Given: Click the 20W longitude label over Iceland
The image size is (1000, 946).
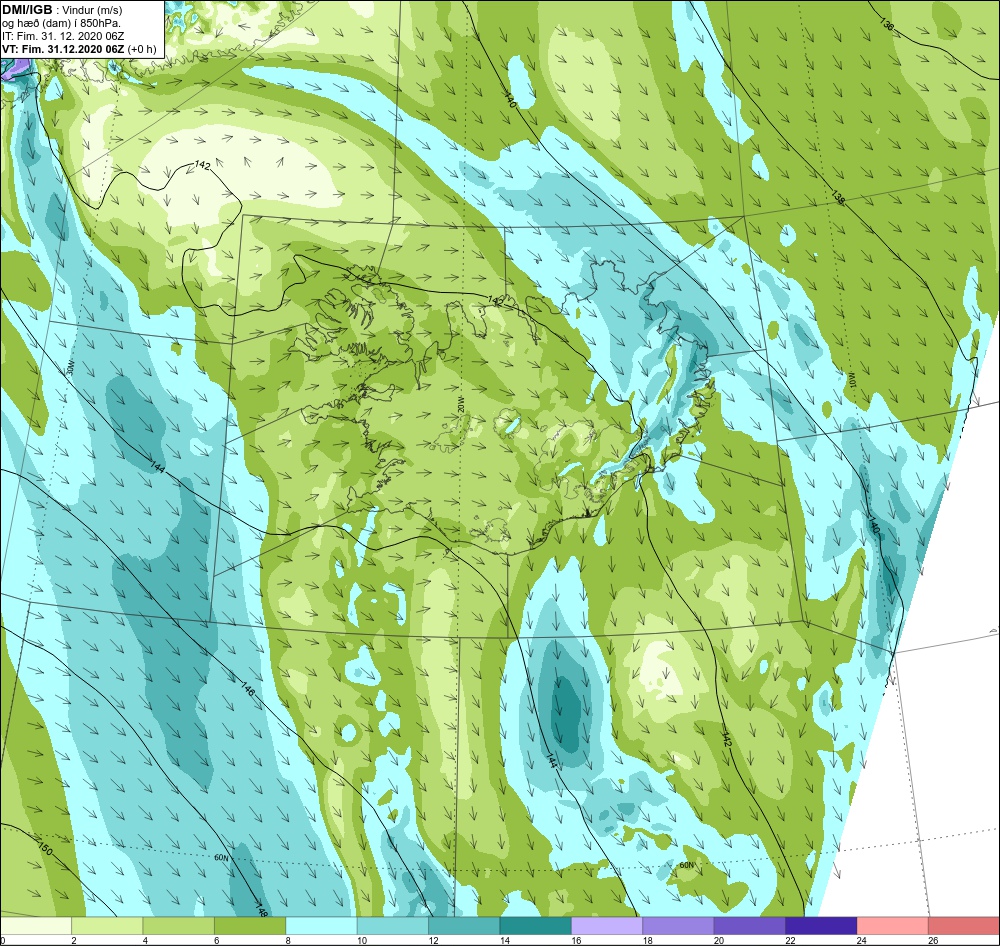Looking at the screenshot, I should 460,406.
